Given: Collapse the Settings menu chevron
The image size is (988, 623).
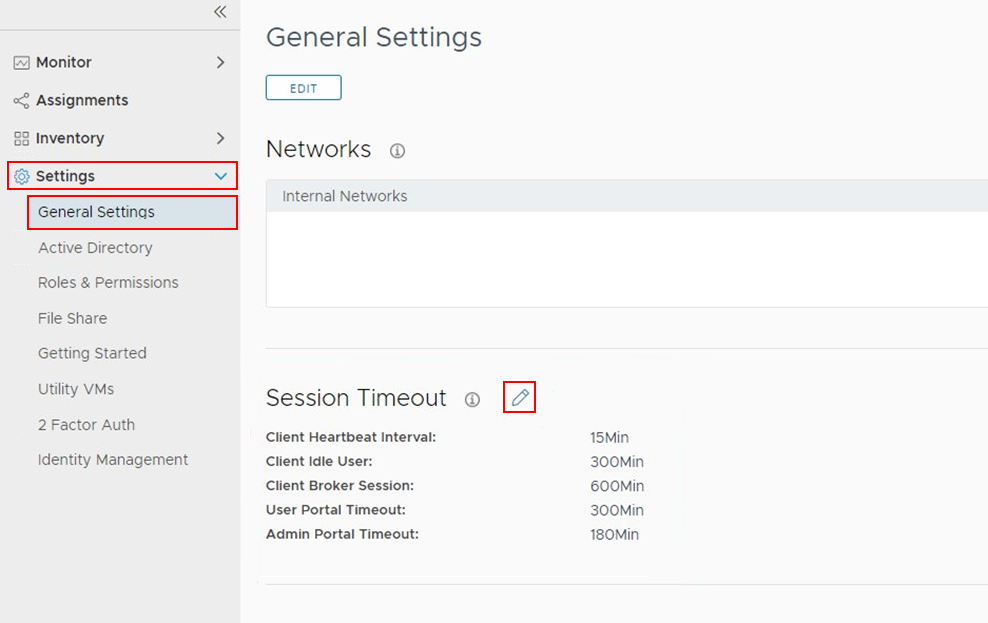Looking at the screenshot, I should (x=221, y=177).
